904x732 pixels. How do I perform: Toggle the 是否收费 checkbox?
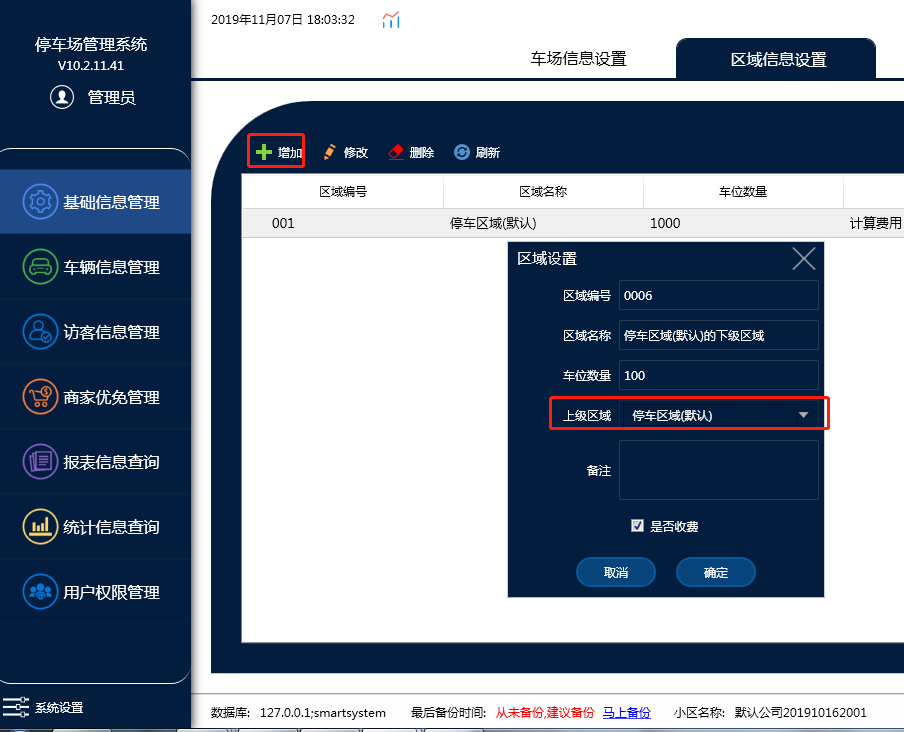637,526
